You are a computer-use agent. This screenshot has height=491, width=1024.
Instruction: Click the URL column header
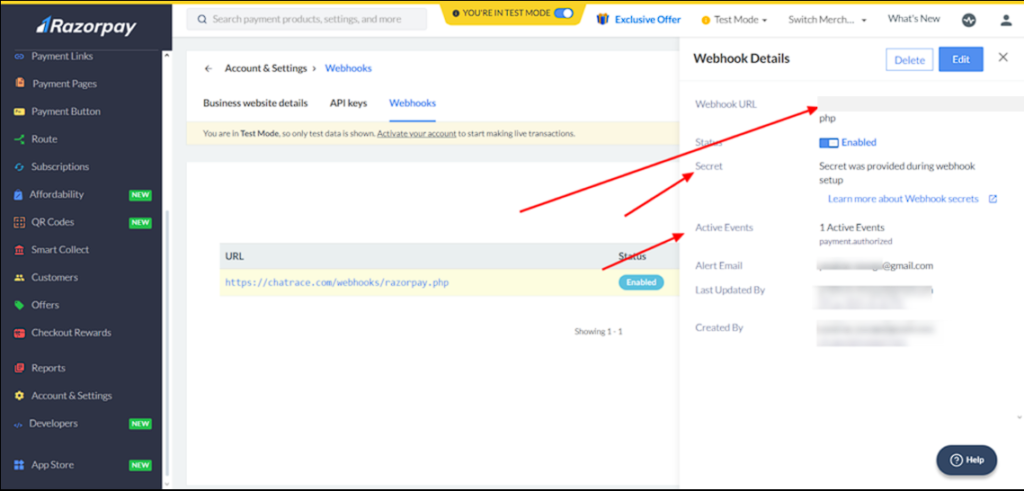coord(234,256)
